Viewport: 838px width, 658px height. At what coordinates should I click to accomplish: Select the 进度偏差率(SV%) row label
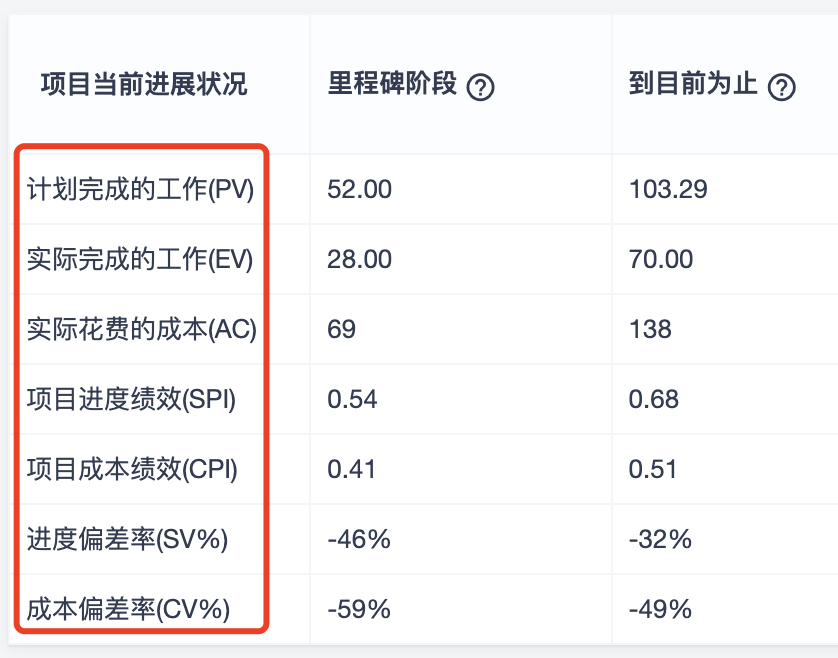point(128,539)
